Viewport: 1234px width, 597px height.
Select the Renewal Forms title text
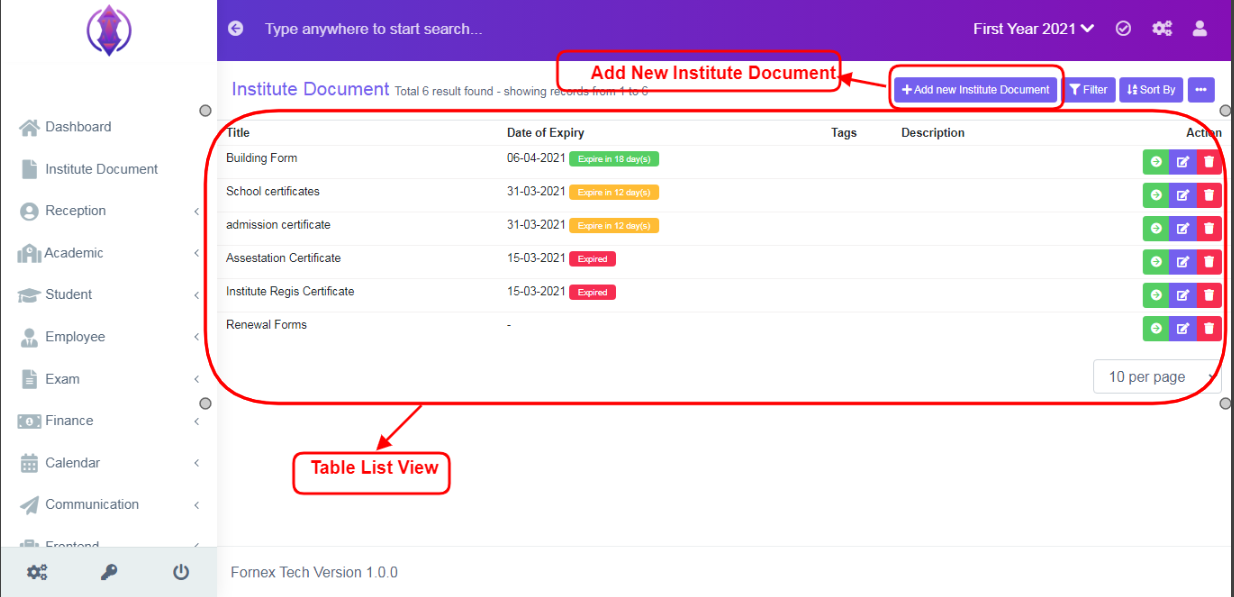tap(266, 325)
